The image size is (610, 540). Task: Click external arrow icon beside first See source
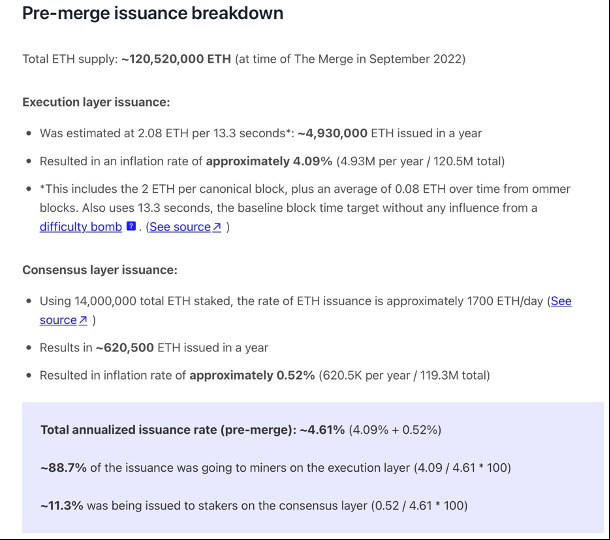tap(217, 226)
